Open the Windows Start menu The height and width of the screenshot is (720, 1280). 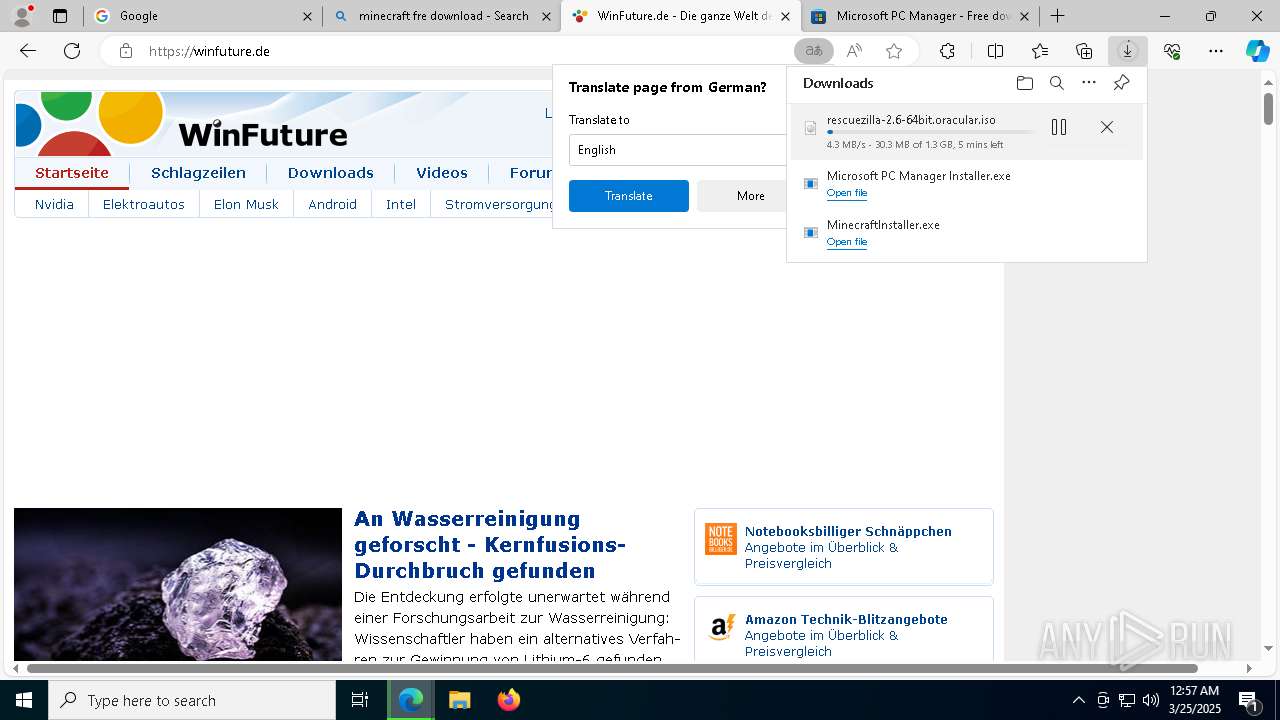pos(24,700)
